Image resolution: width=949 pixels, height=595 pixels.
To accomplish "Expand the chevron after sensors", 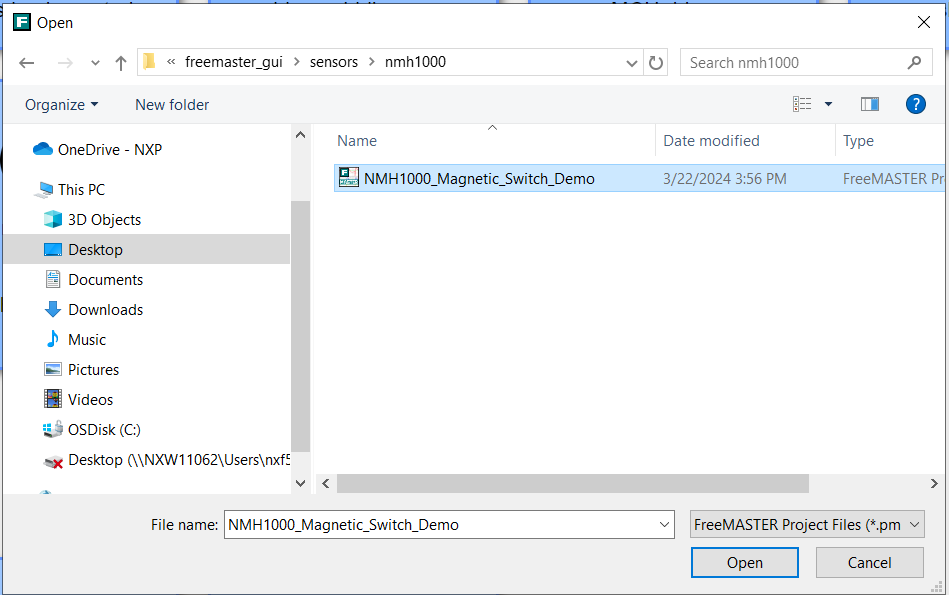I will click(x=372, y=62).
